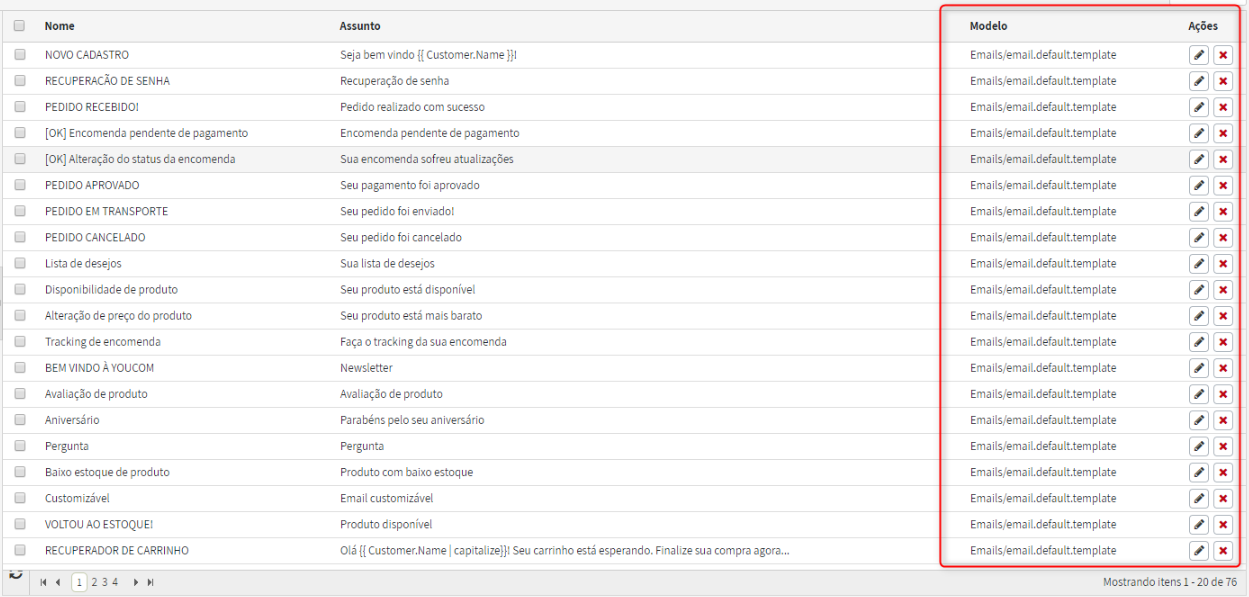This screenshot has width=1249, height=597.
Task: Edit the Tracking de encomenda template
Action: tap(1198, 342)
